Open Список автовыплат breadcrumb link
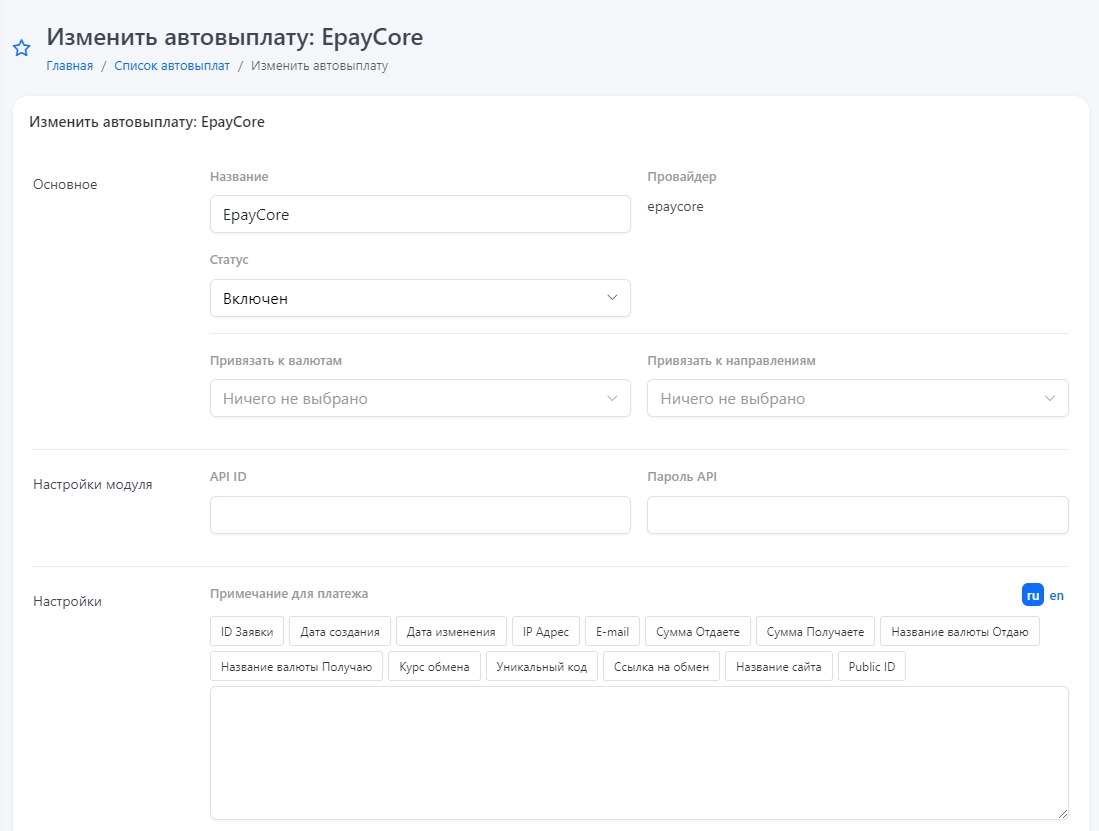1099x831 pixels. pyautogui.click(x=172, y=66)
